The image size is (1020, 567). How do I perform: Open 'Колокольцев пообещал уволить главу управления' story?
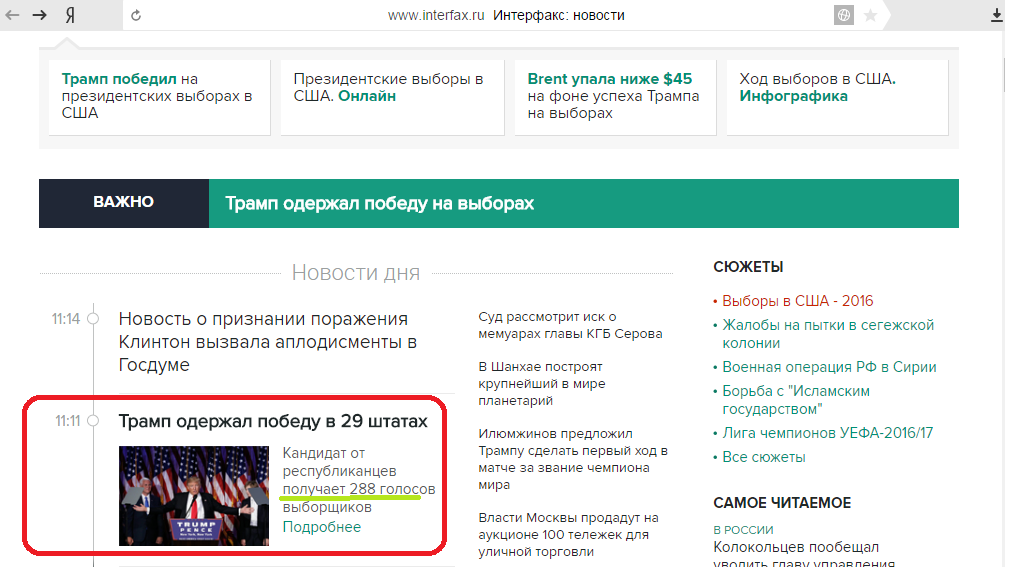click(x=804, y=556)
